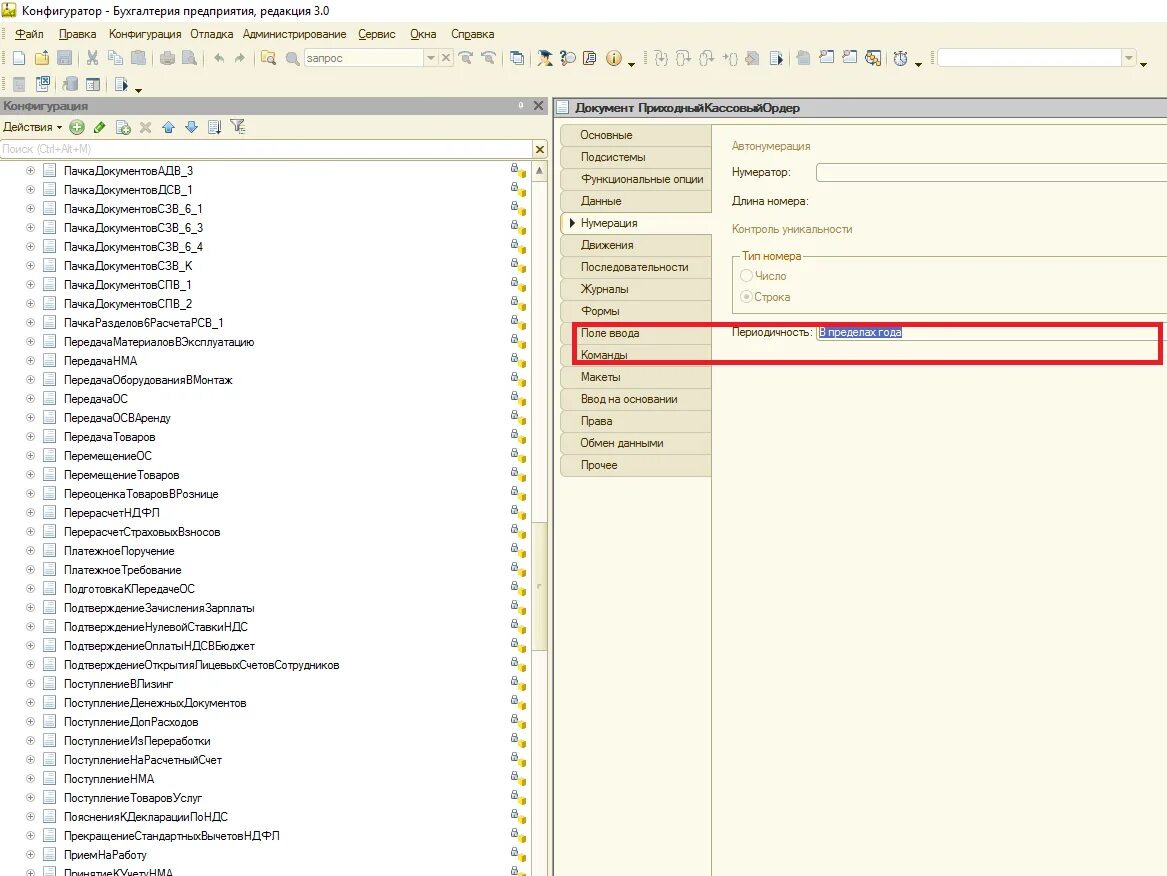Expand the ПриемНаРаботу tree node
This screenshot has width=1167, height=876.
click(x=31, y=854)
